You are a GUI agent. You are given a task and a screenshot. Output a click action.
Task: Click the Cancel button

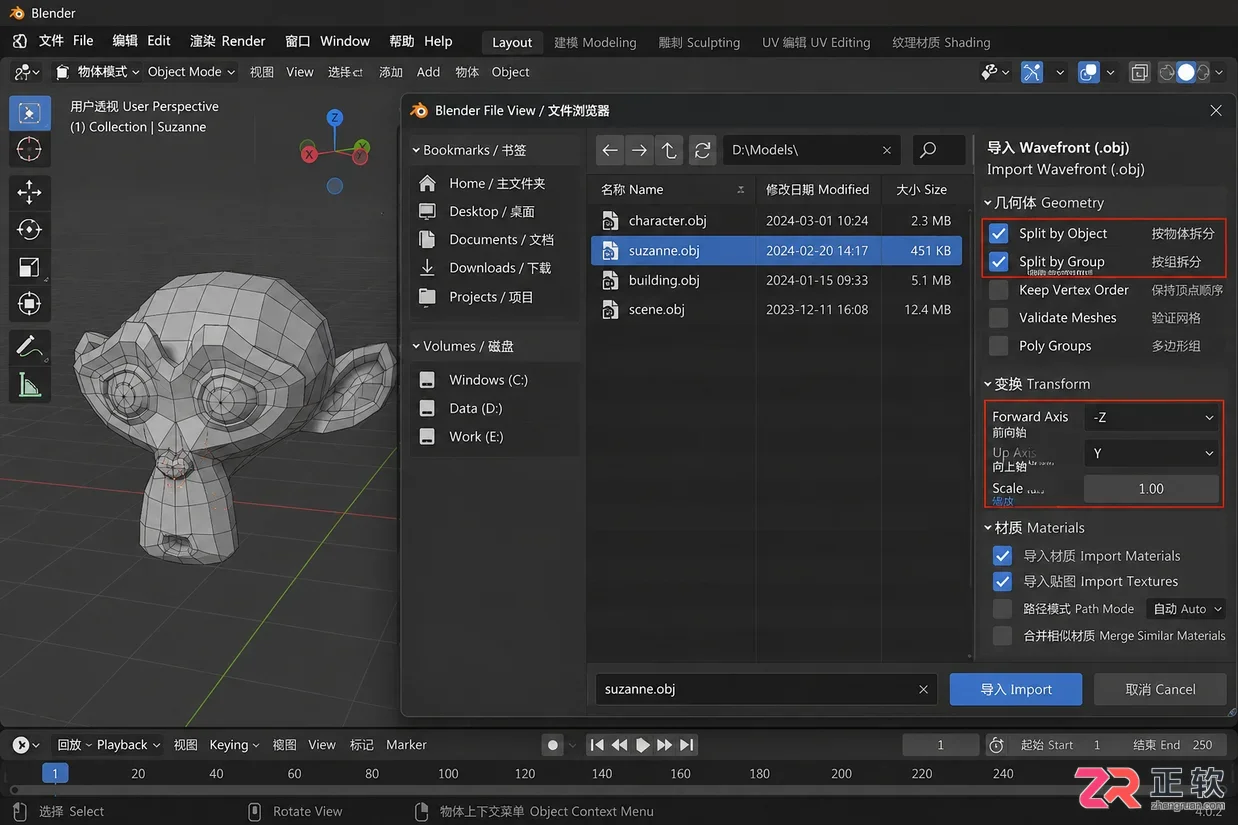pos(1160,689)
